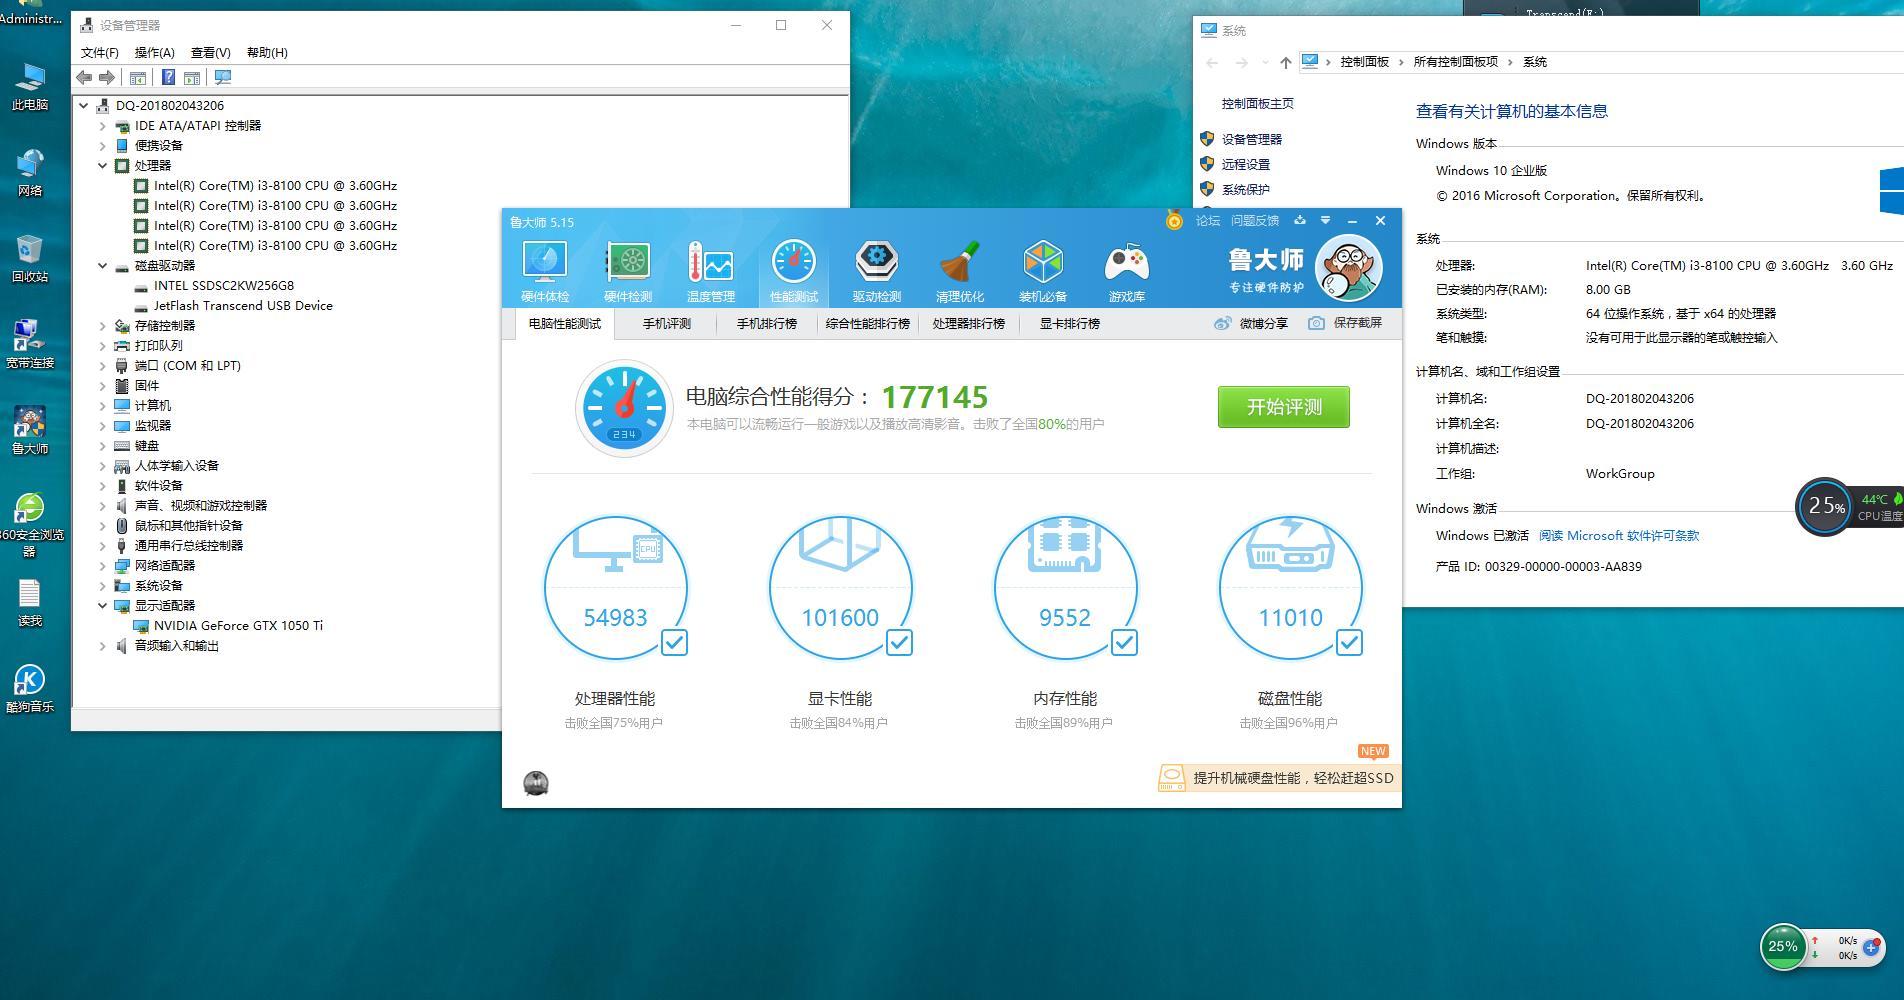Select the 鲁大师 desktop icon
The image size is (1904, 1000).
(x=30, y=430)
